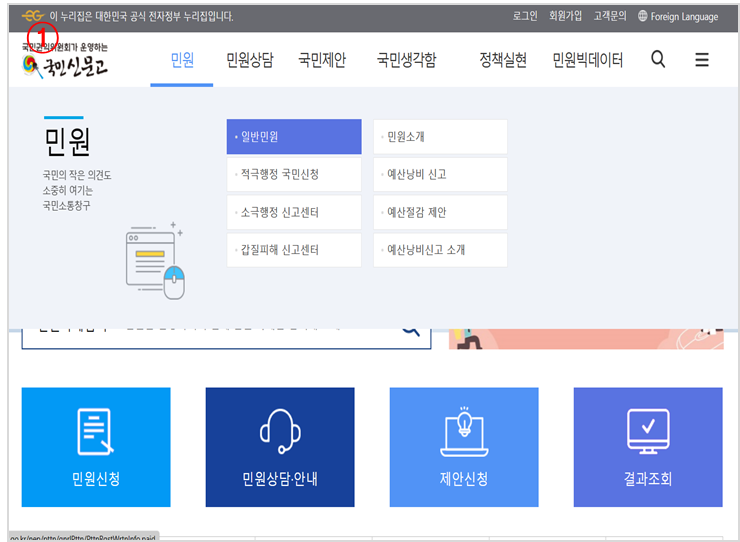Click the 민원상담·안내 headset tile
The image size is (740, 542).
point(280,447)
